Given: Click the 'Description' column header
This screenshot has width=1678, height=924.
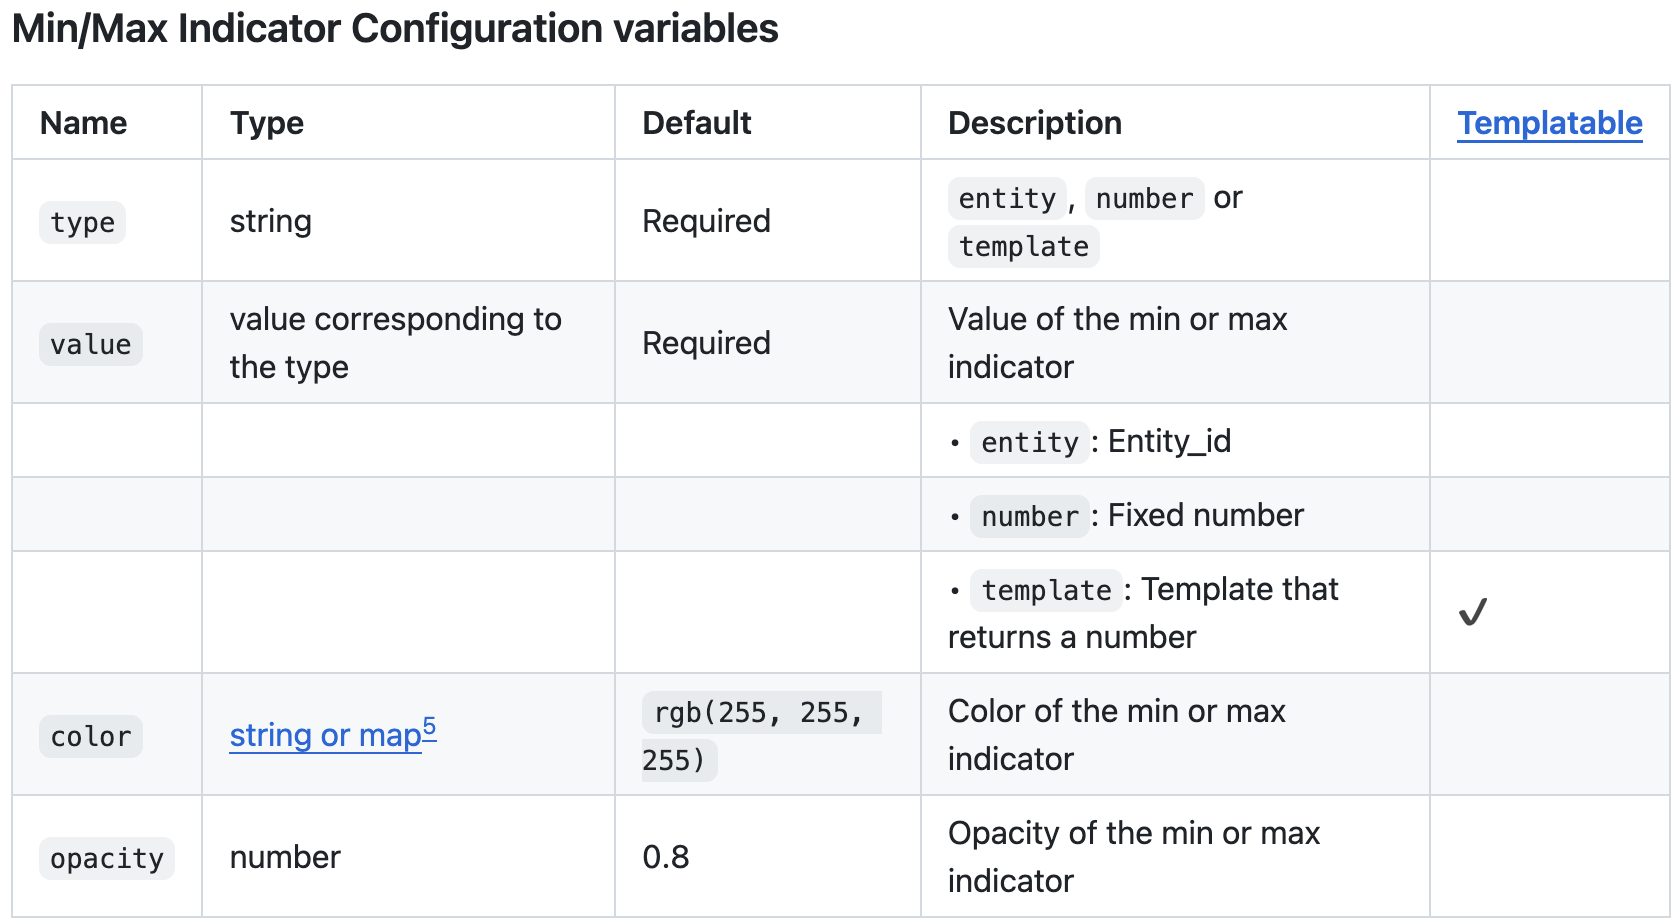Looking at the screenshot, I should pyautogui.click(x=1035, y=123).
